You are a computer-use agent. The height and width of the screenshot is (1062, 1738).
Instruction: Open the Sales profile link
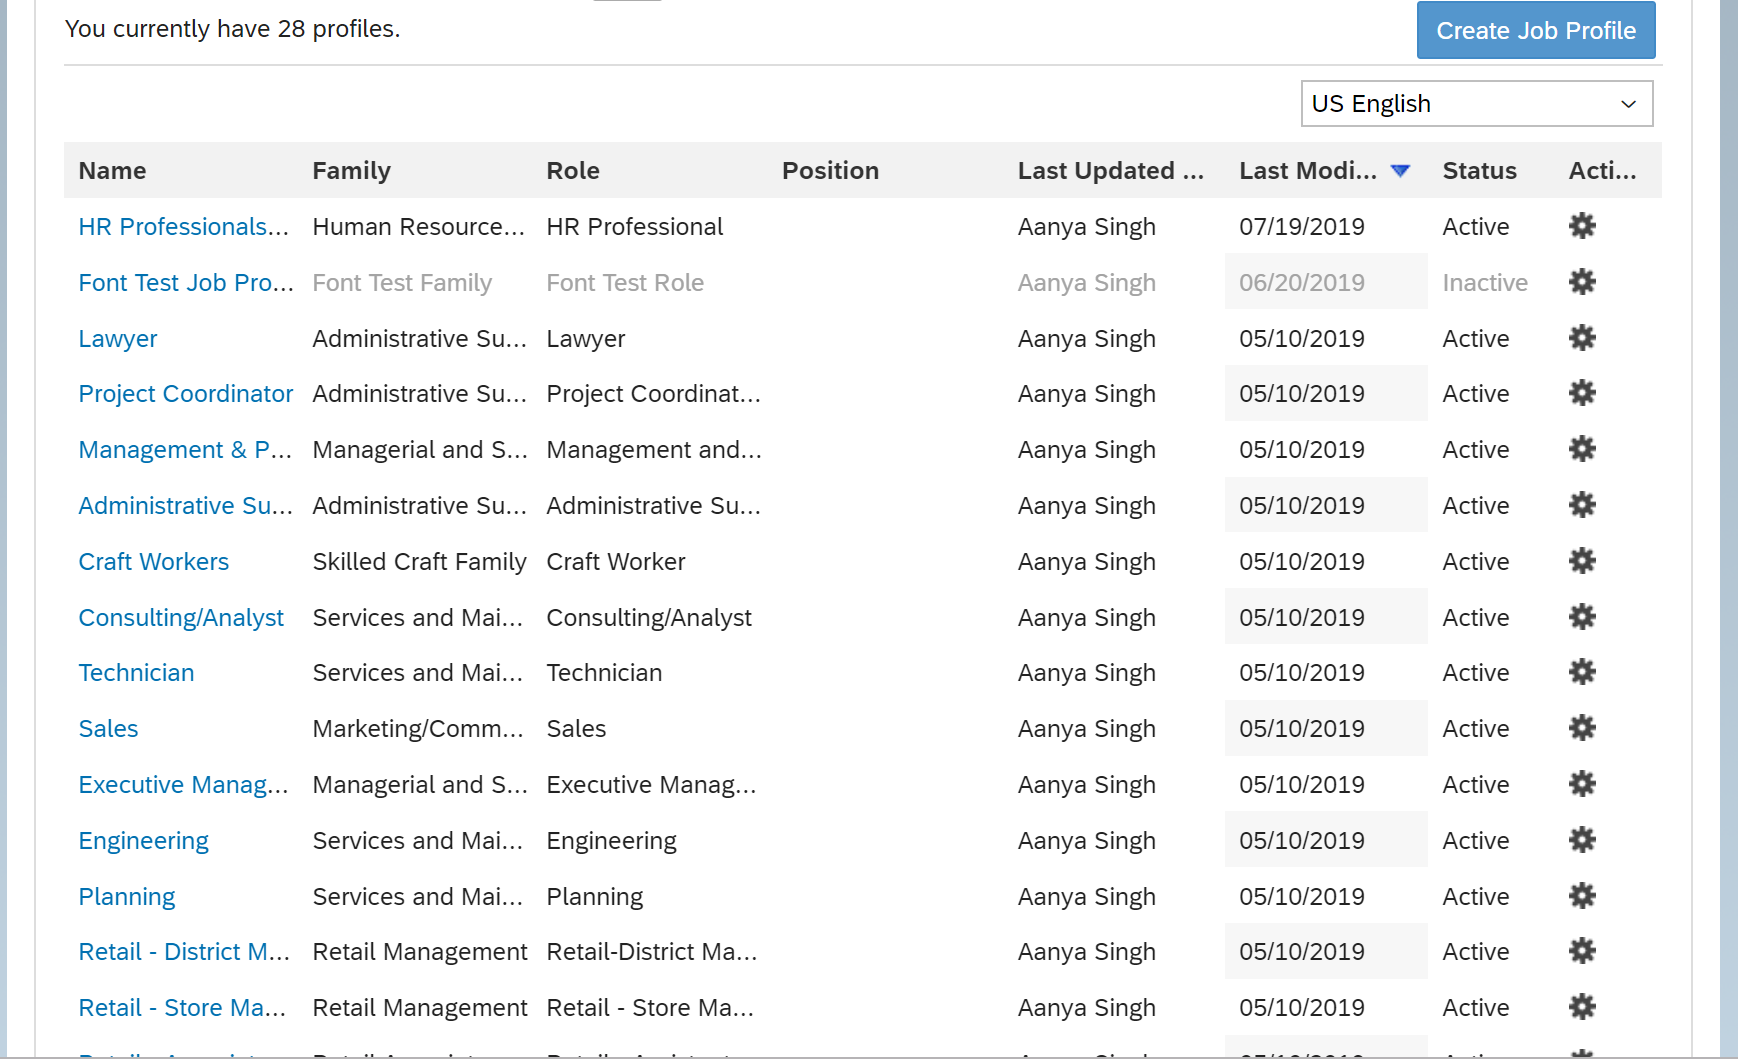(108, 729)
